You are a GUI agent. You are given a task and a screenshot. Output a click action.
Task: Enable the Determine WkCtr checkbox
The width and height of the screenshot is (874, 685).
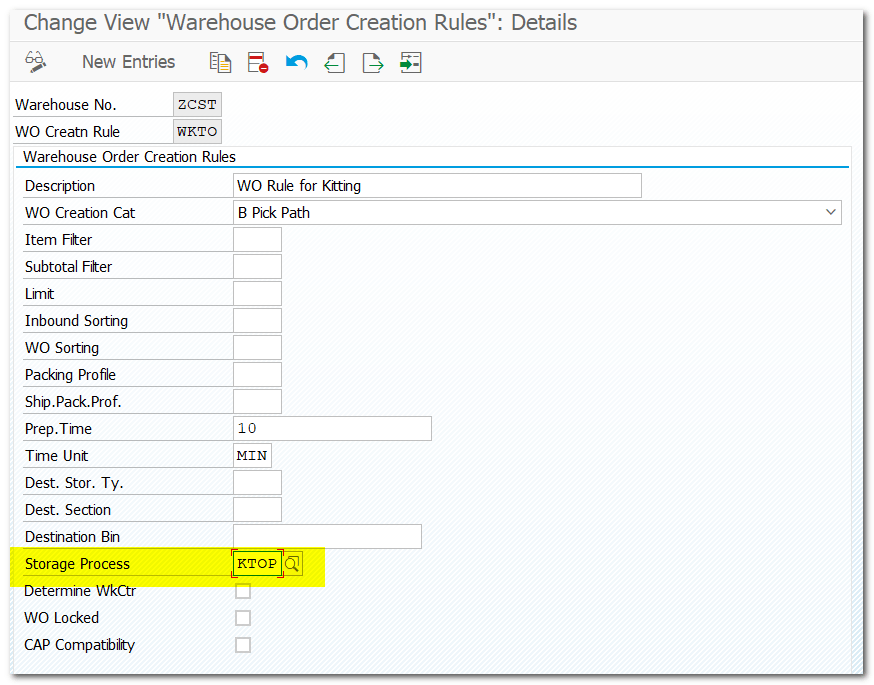[x=243, y=591]
